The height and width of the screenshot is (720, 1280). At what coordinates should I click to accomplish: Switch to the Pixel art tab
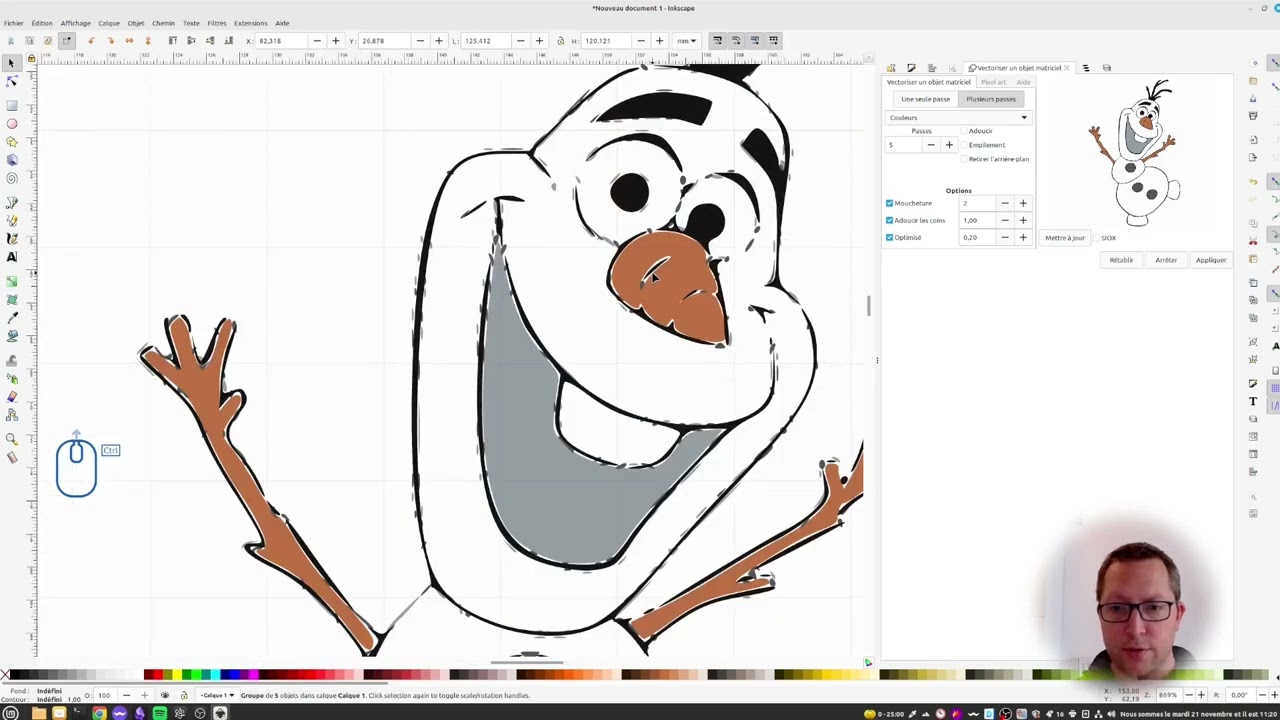click(x=994, y=82)
